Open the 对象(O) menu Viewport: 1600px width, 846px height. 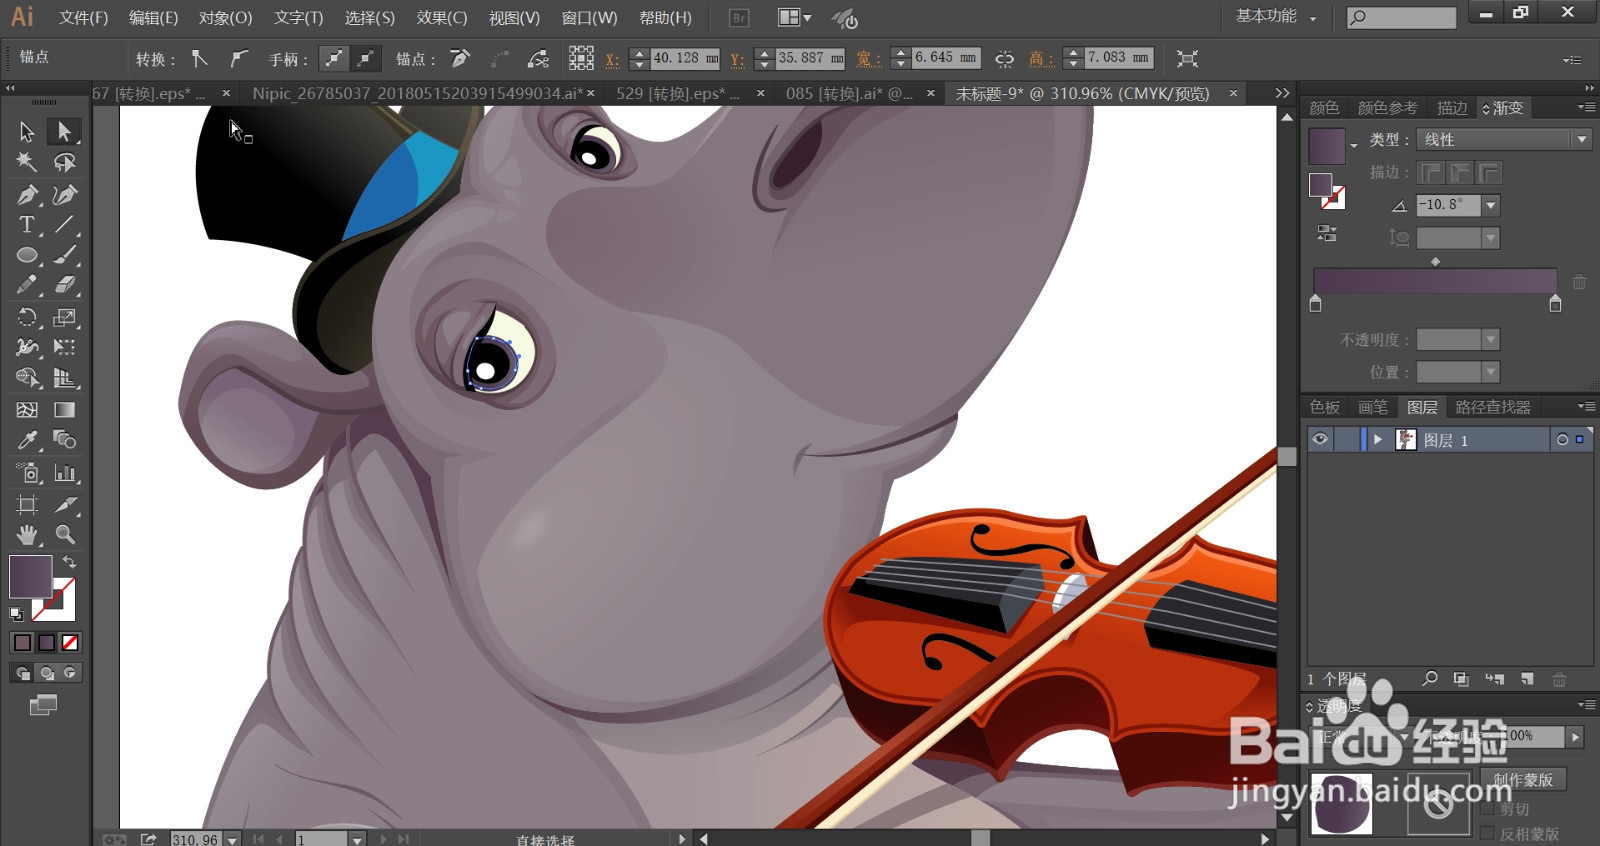225,18
